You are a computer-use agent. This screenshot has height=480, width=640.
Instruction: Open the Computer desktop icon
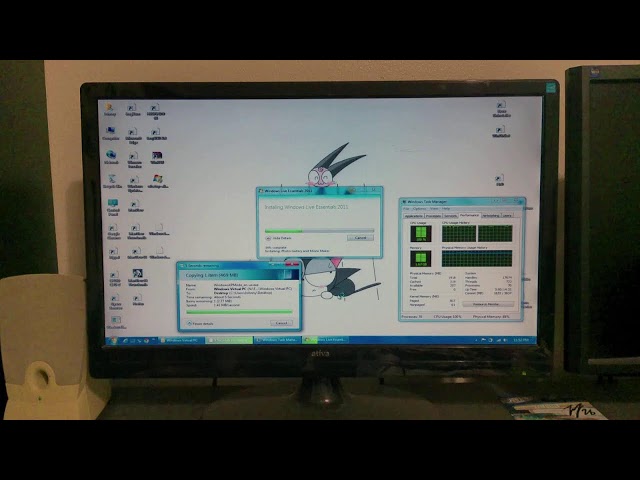pyautogui.click(x=110, y=133)
